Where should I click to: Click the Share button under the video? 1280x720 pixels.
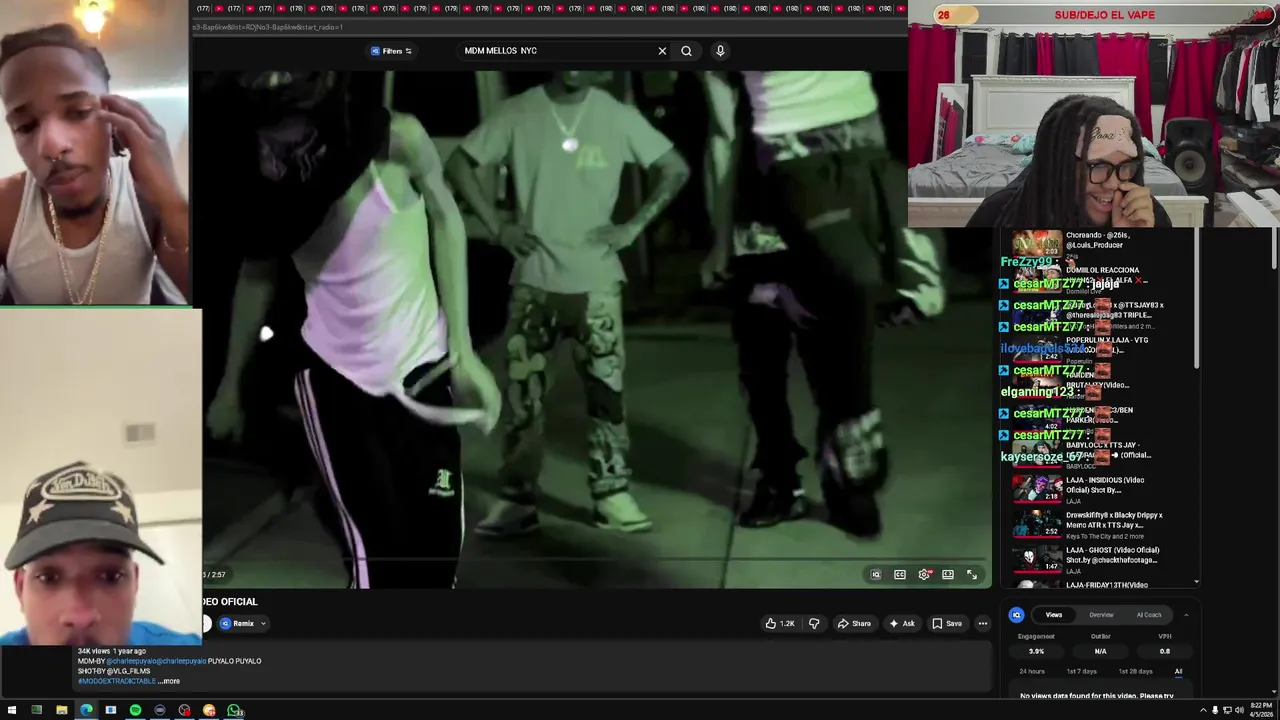pyautogui.click(x=854, y=624)
